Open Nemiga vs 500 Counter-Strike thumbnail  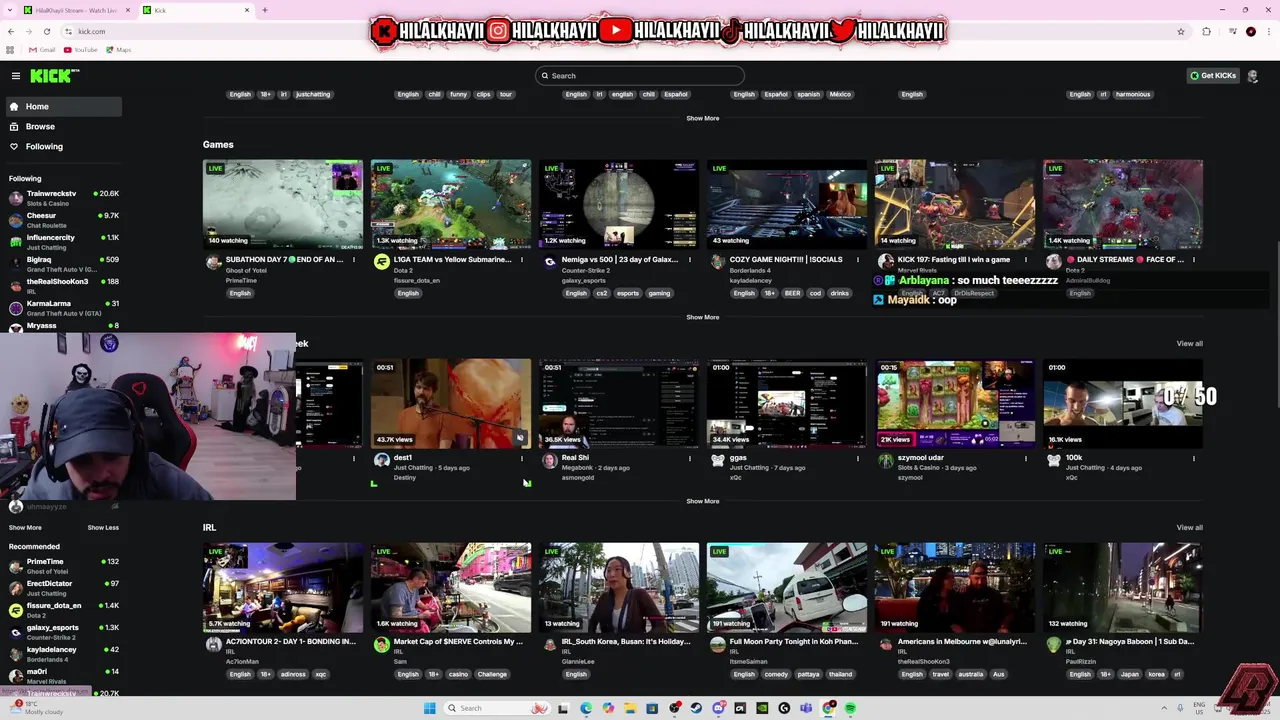pos(619,204)
